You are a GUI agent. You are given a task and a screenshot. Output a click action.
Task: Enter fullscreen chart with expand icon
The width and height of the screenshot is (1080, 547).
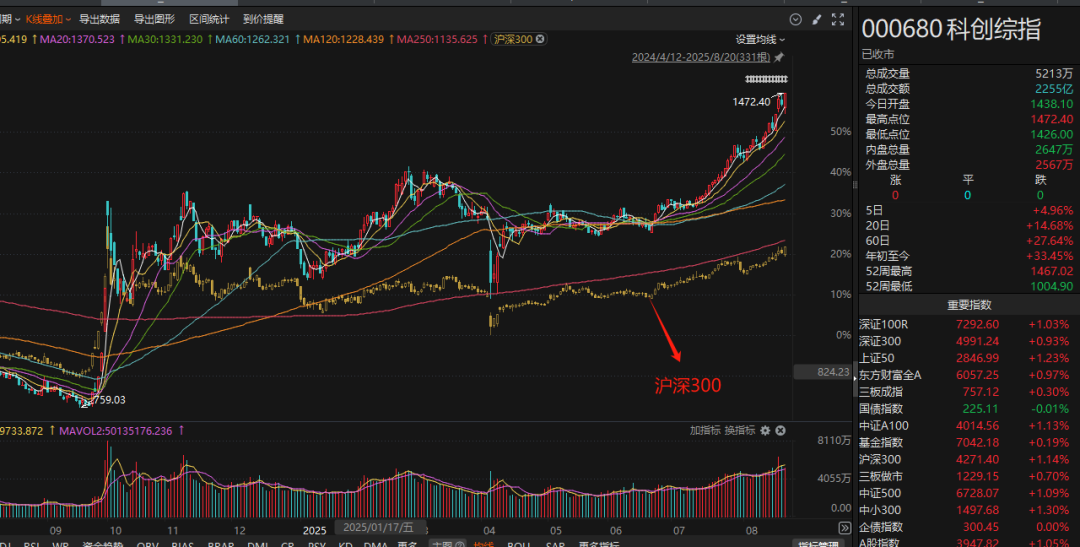836,19
